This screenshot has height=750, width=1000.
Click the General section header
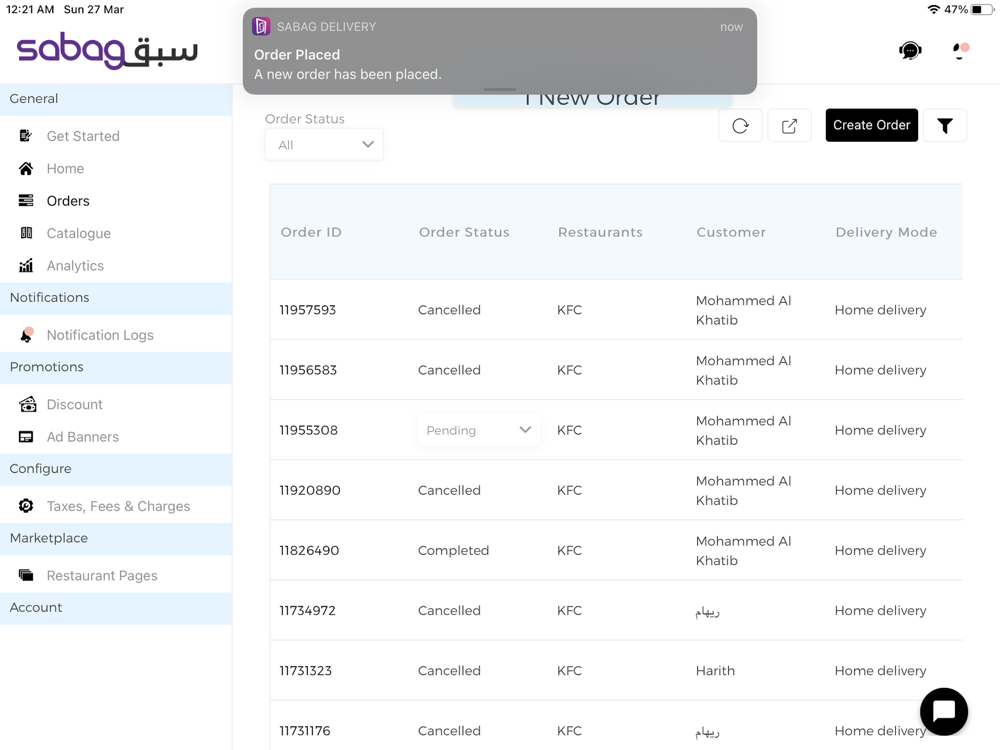(x=116, y=99)
